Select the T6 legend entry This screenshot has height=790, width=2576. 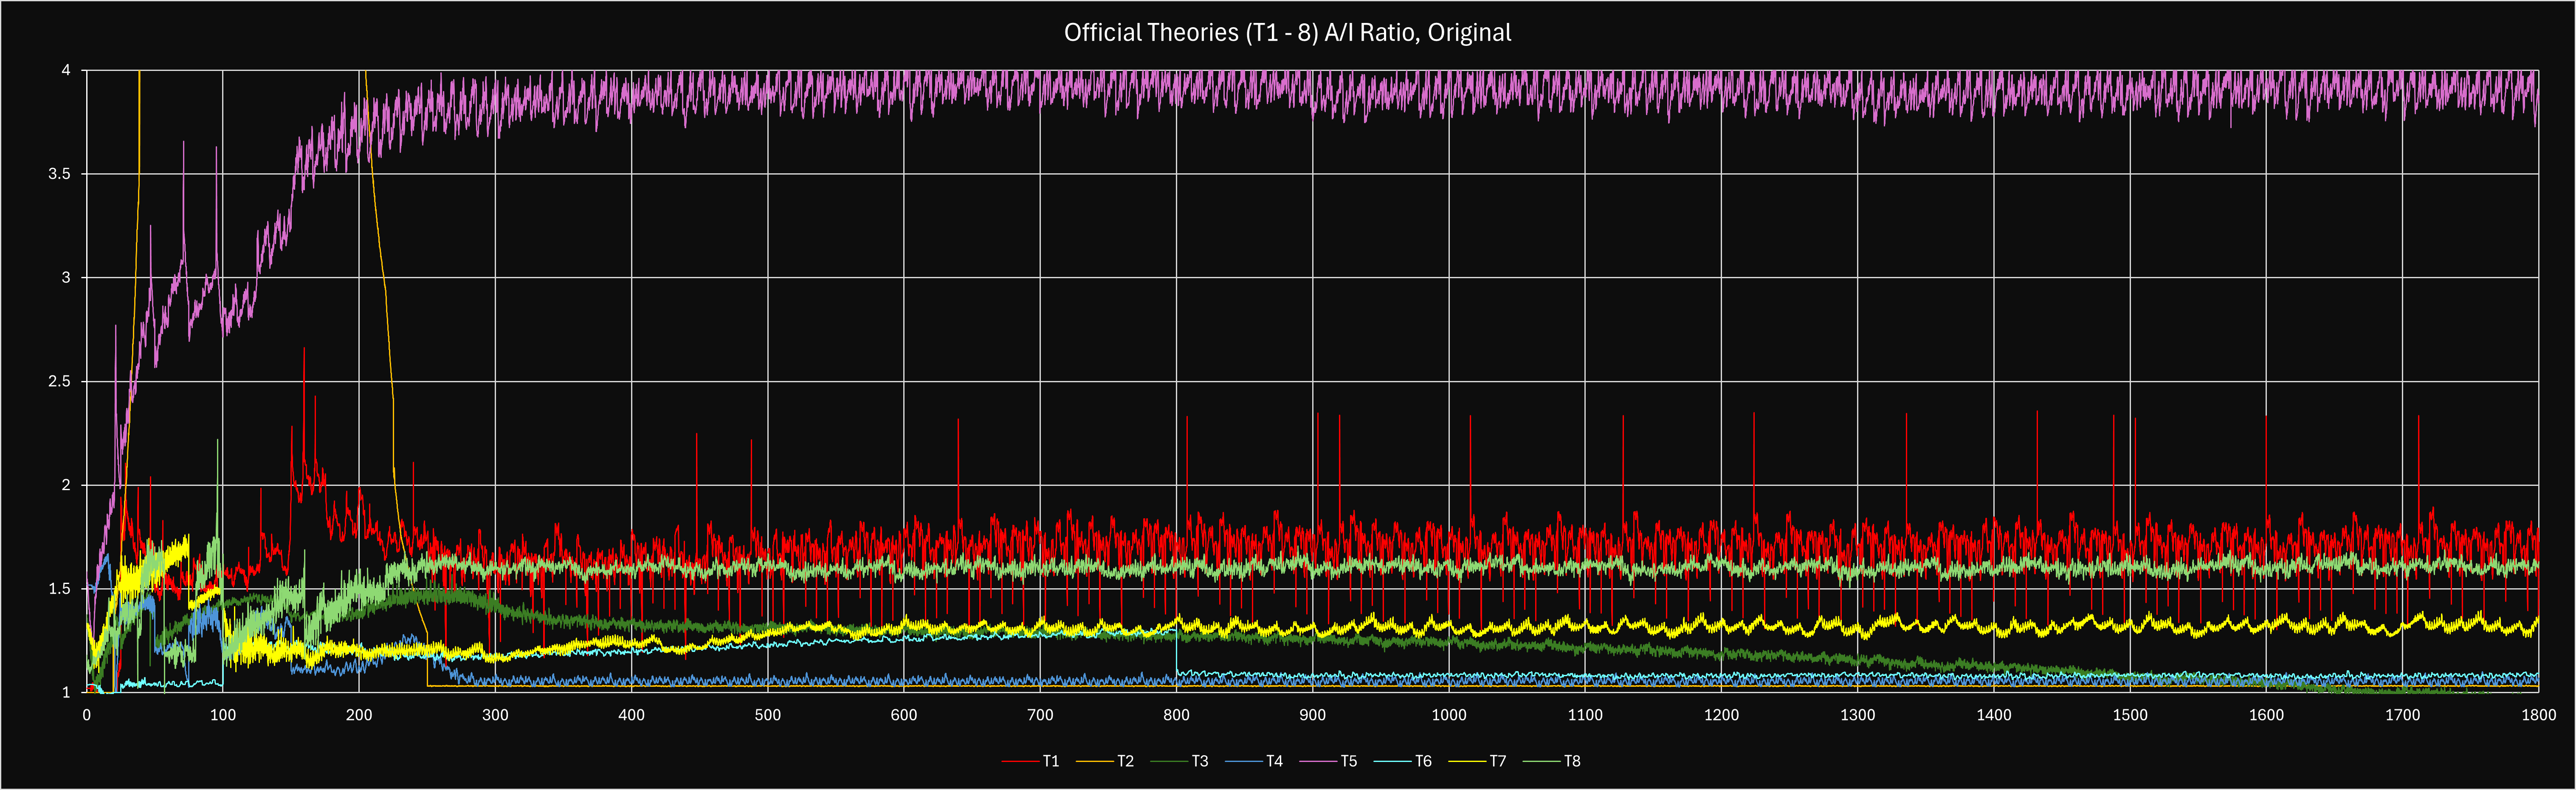point(1403,761)
